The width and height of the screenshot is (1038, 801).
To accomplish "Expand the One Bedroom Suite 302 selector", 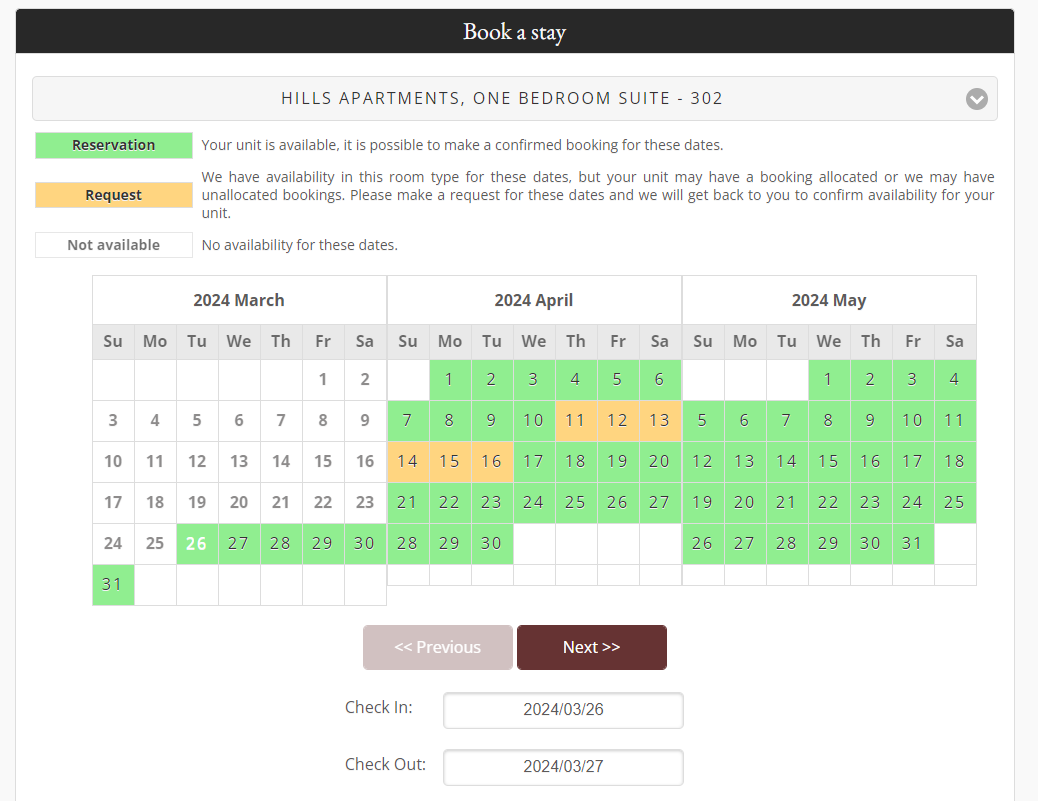I will [502, 99].
